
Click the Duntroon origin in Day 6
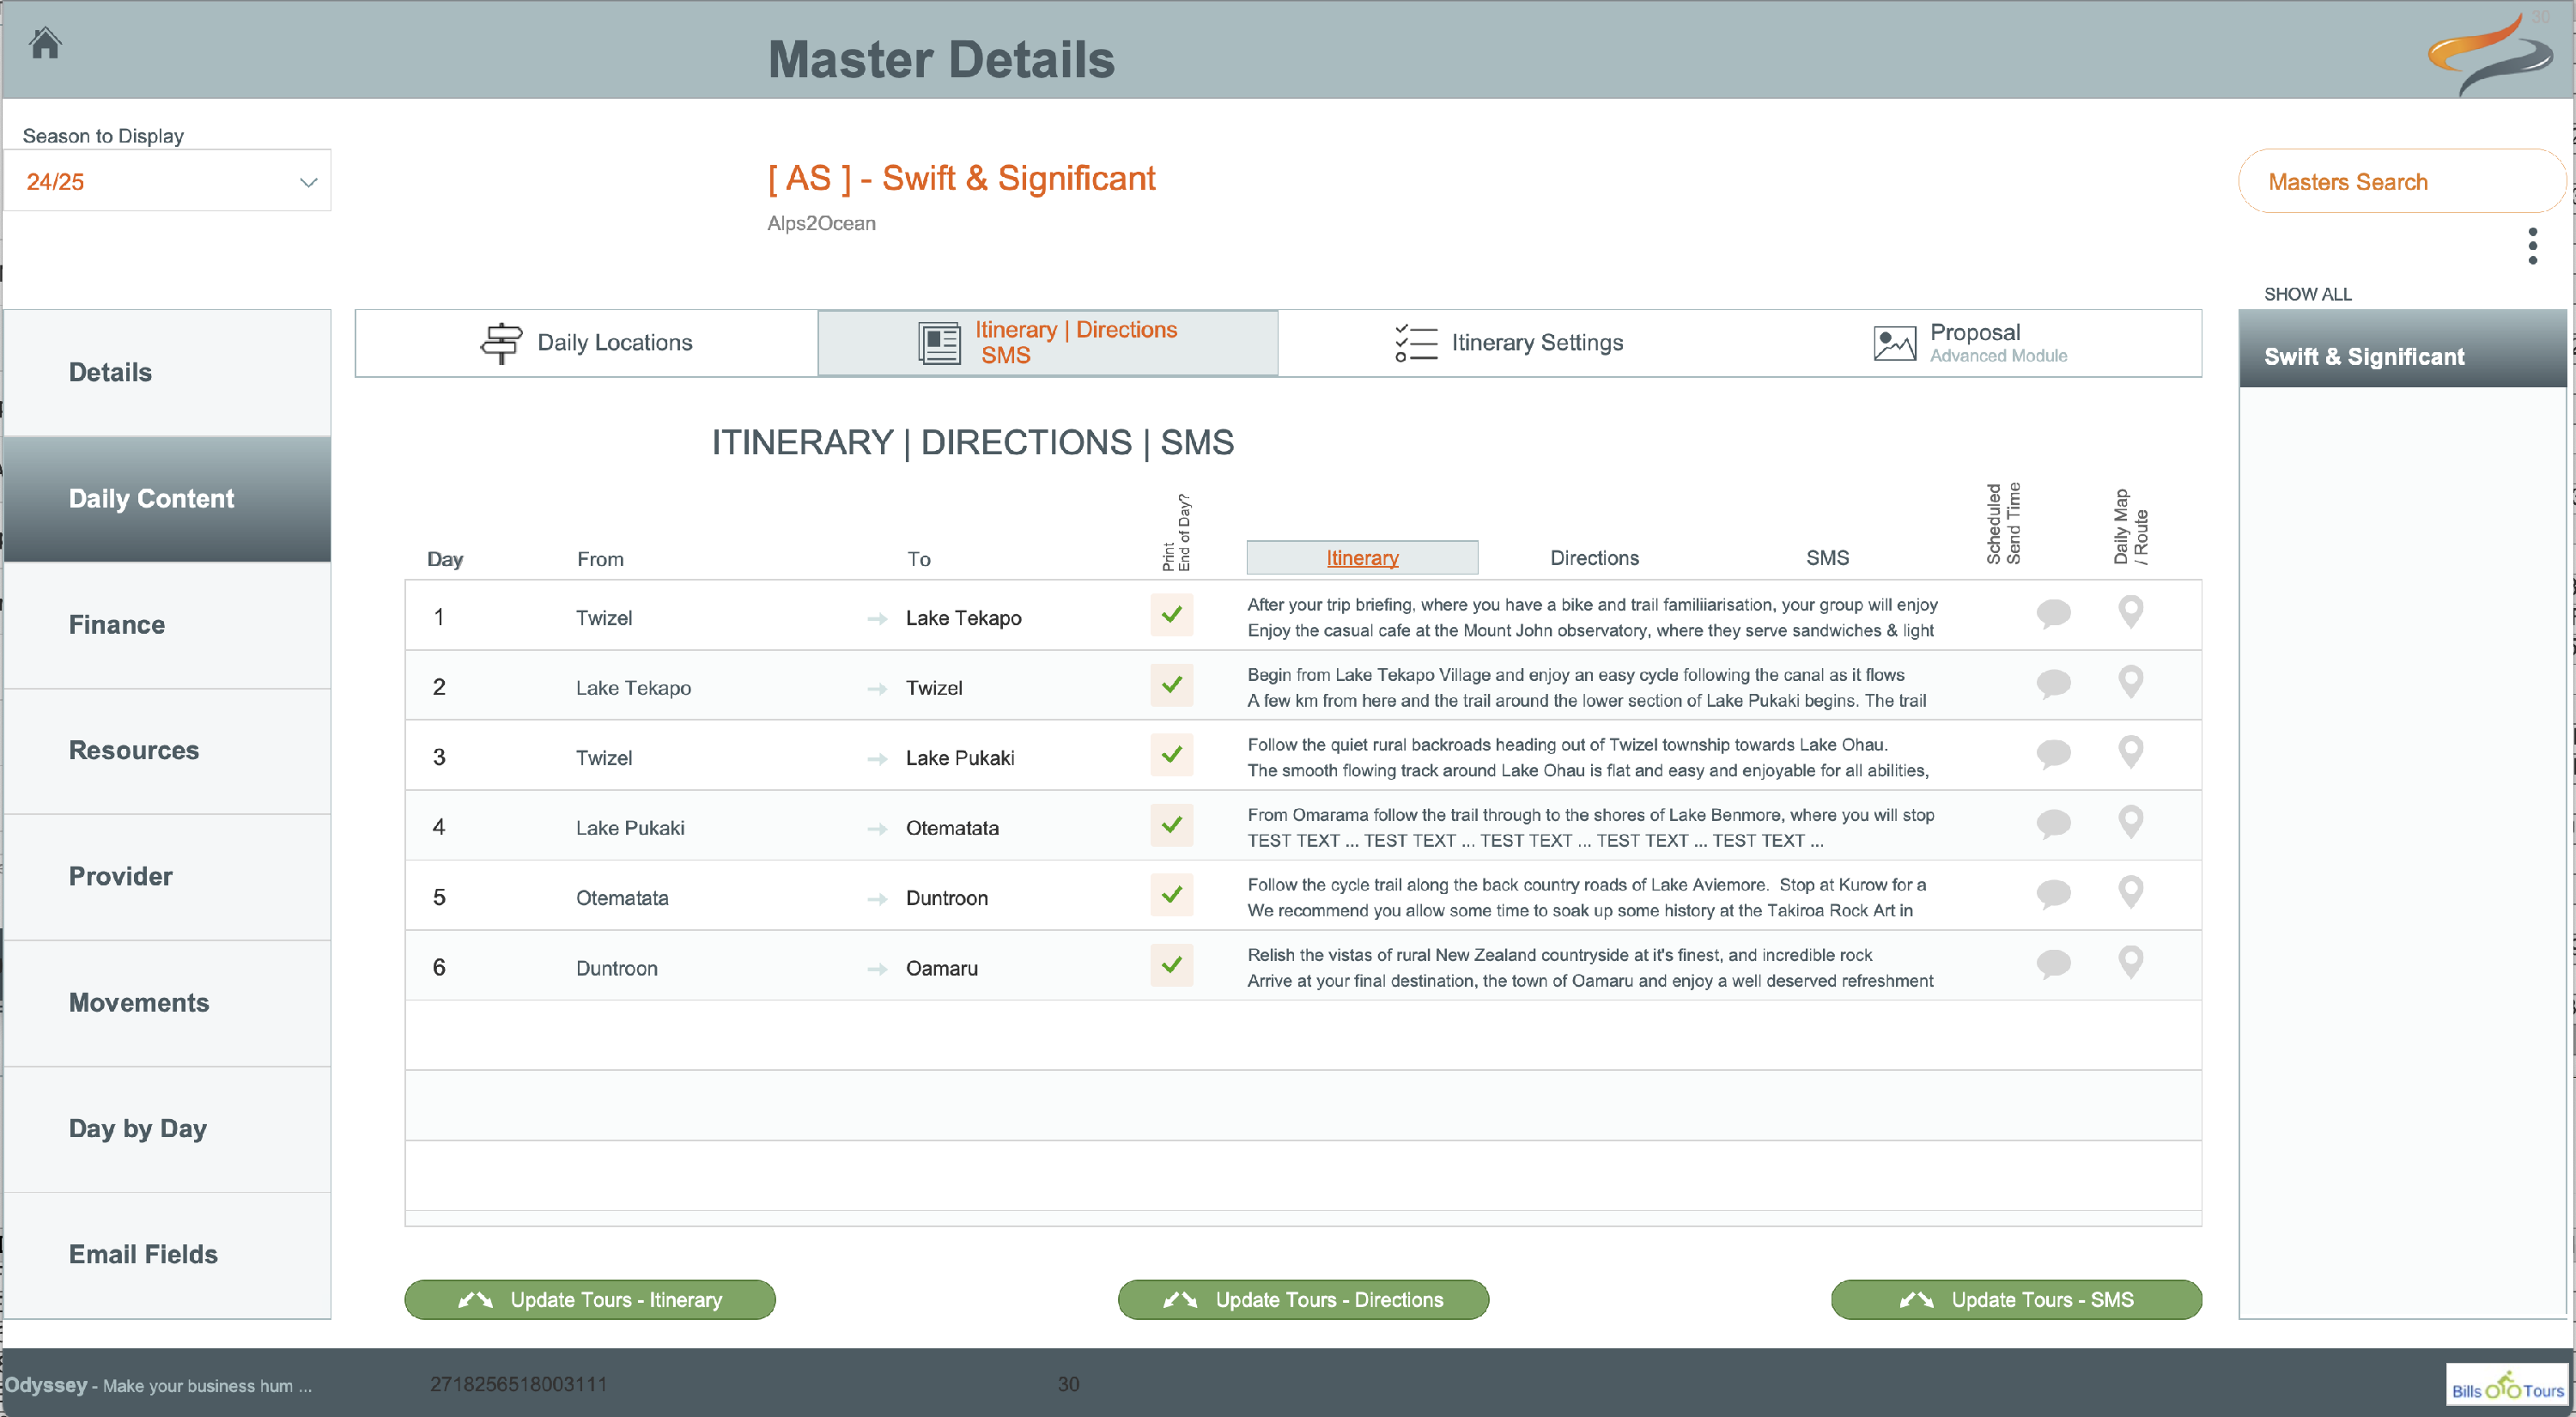click(x=616, y=968)
